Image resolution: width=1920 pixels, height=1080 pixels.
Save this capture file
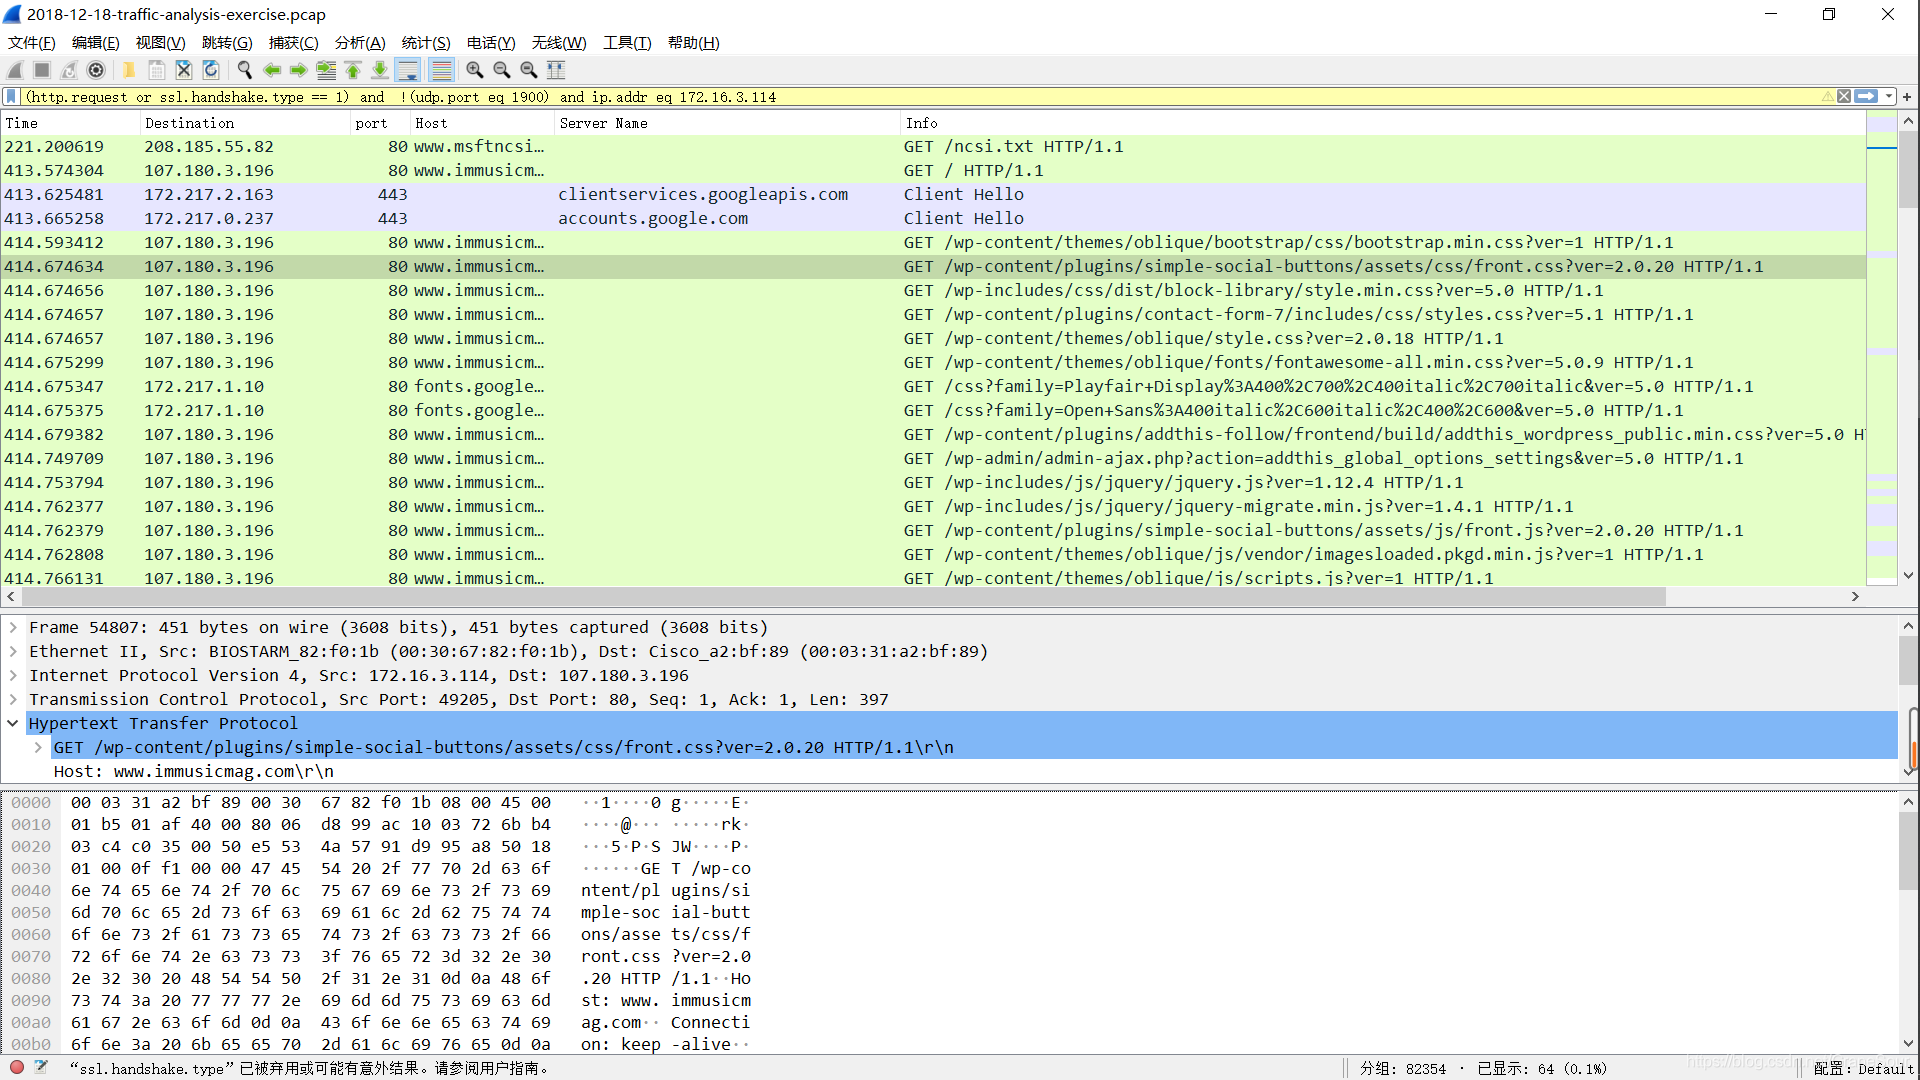[156, 70]
